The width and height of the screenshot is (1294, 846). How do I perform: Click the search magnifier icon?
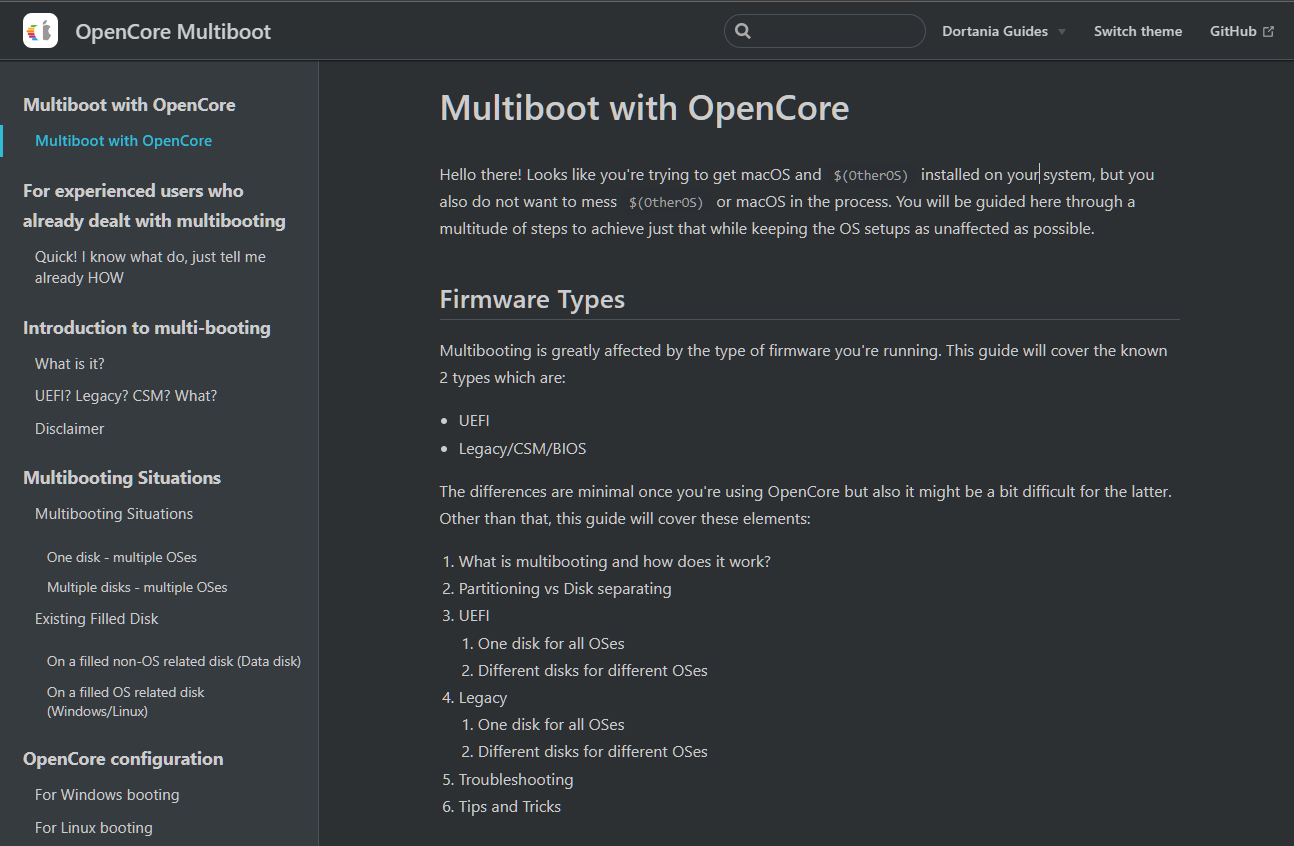coord(743,31)
